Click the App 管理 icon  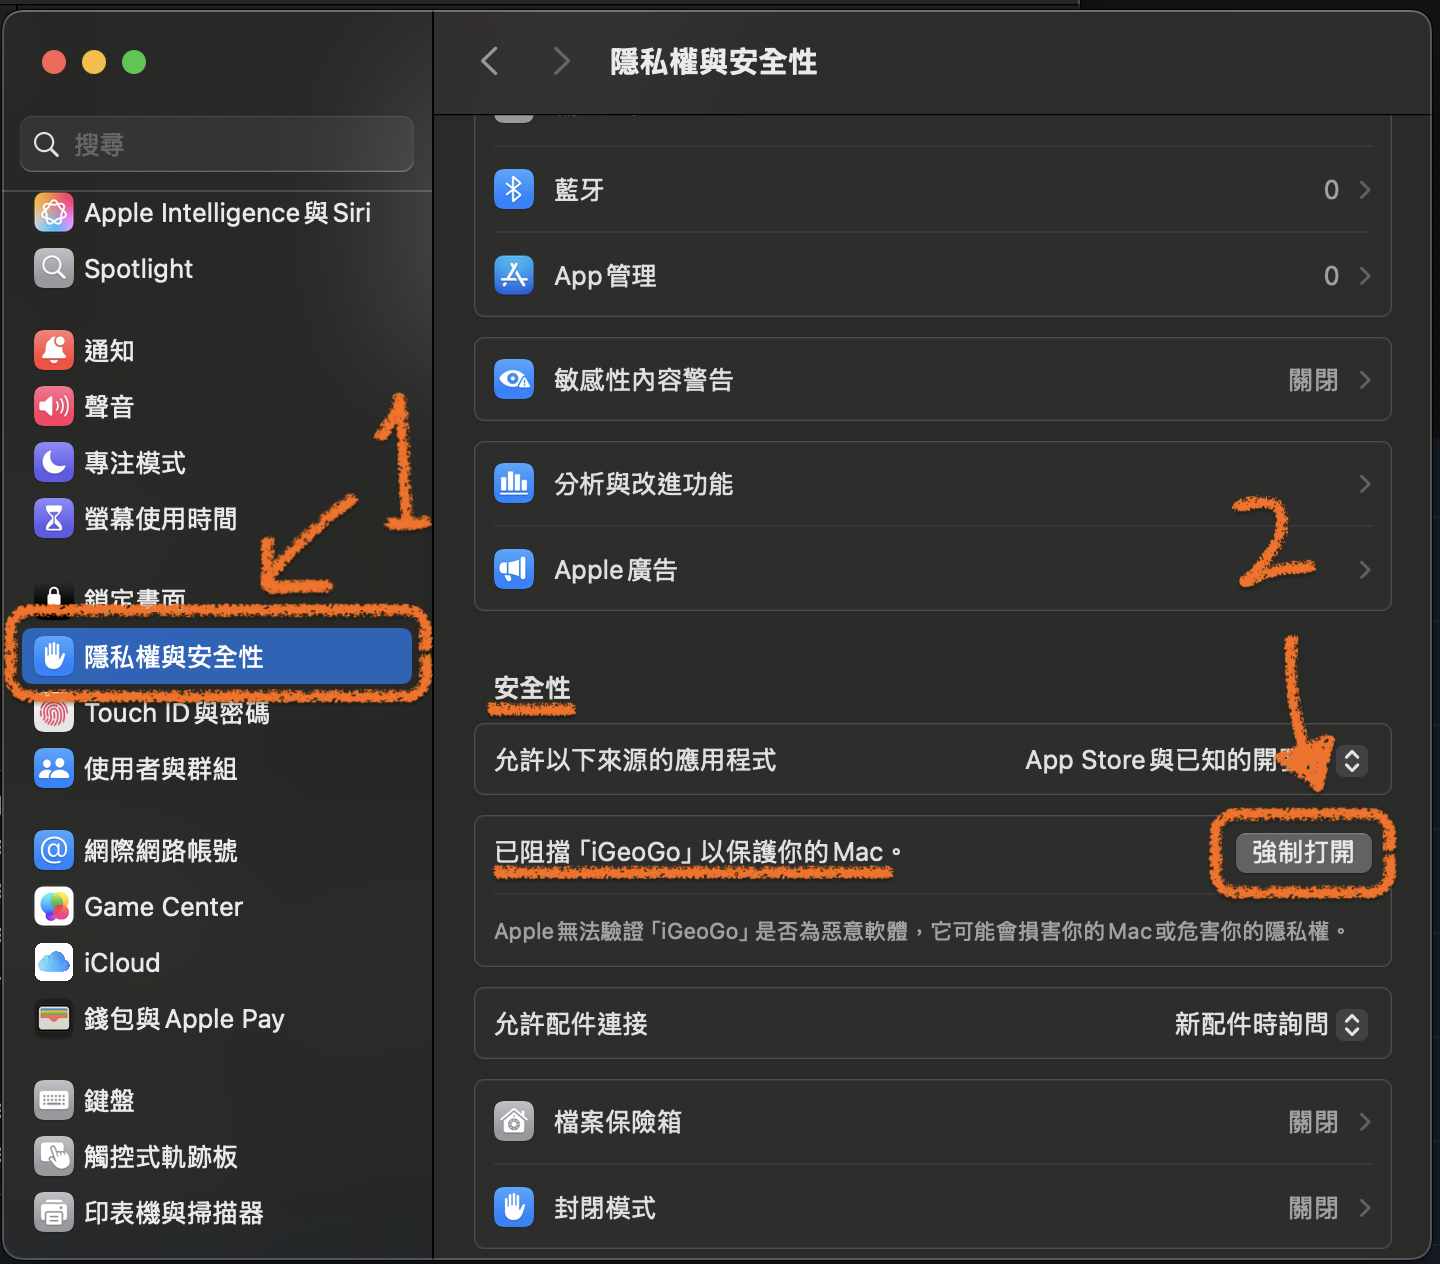point(513,275)
